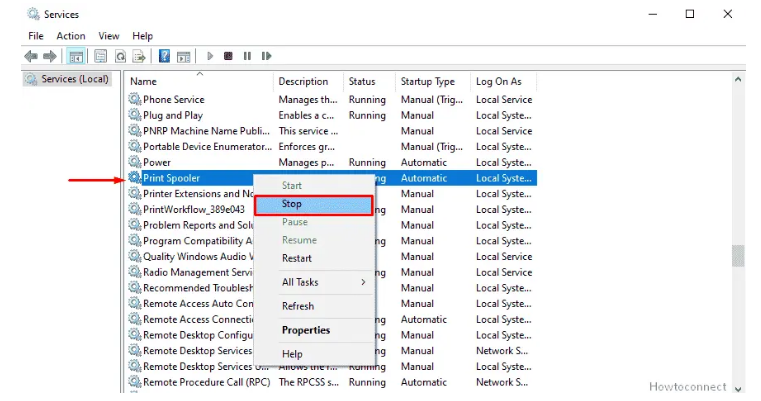Image resolution: width=761 pixels, height=401 pixels.
Task: Open the toolbar Properties sheet icon
Action: [100, 56]
